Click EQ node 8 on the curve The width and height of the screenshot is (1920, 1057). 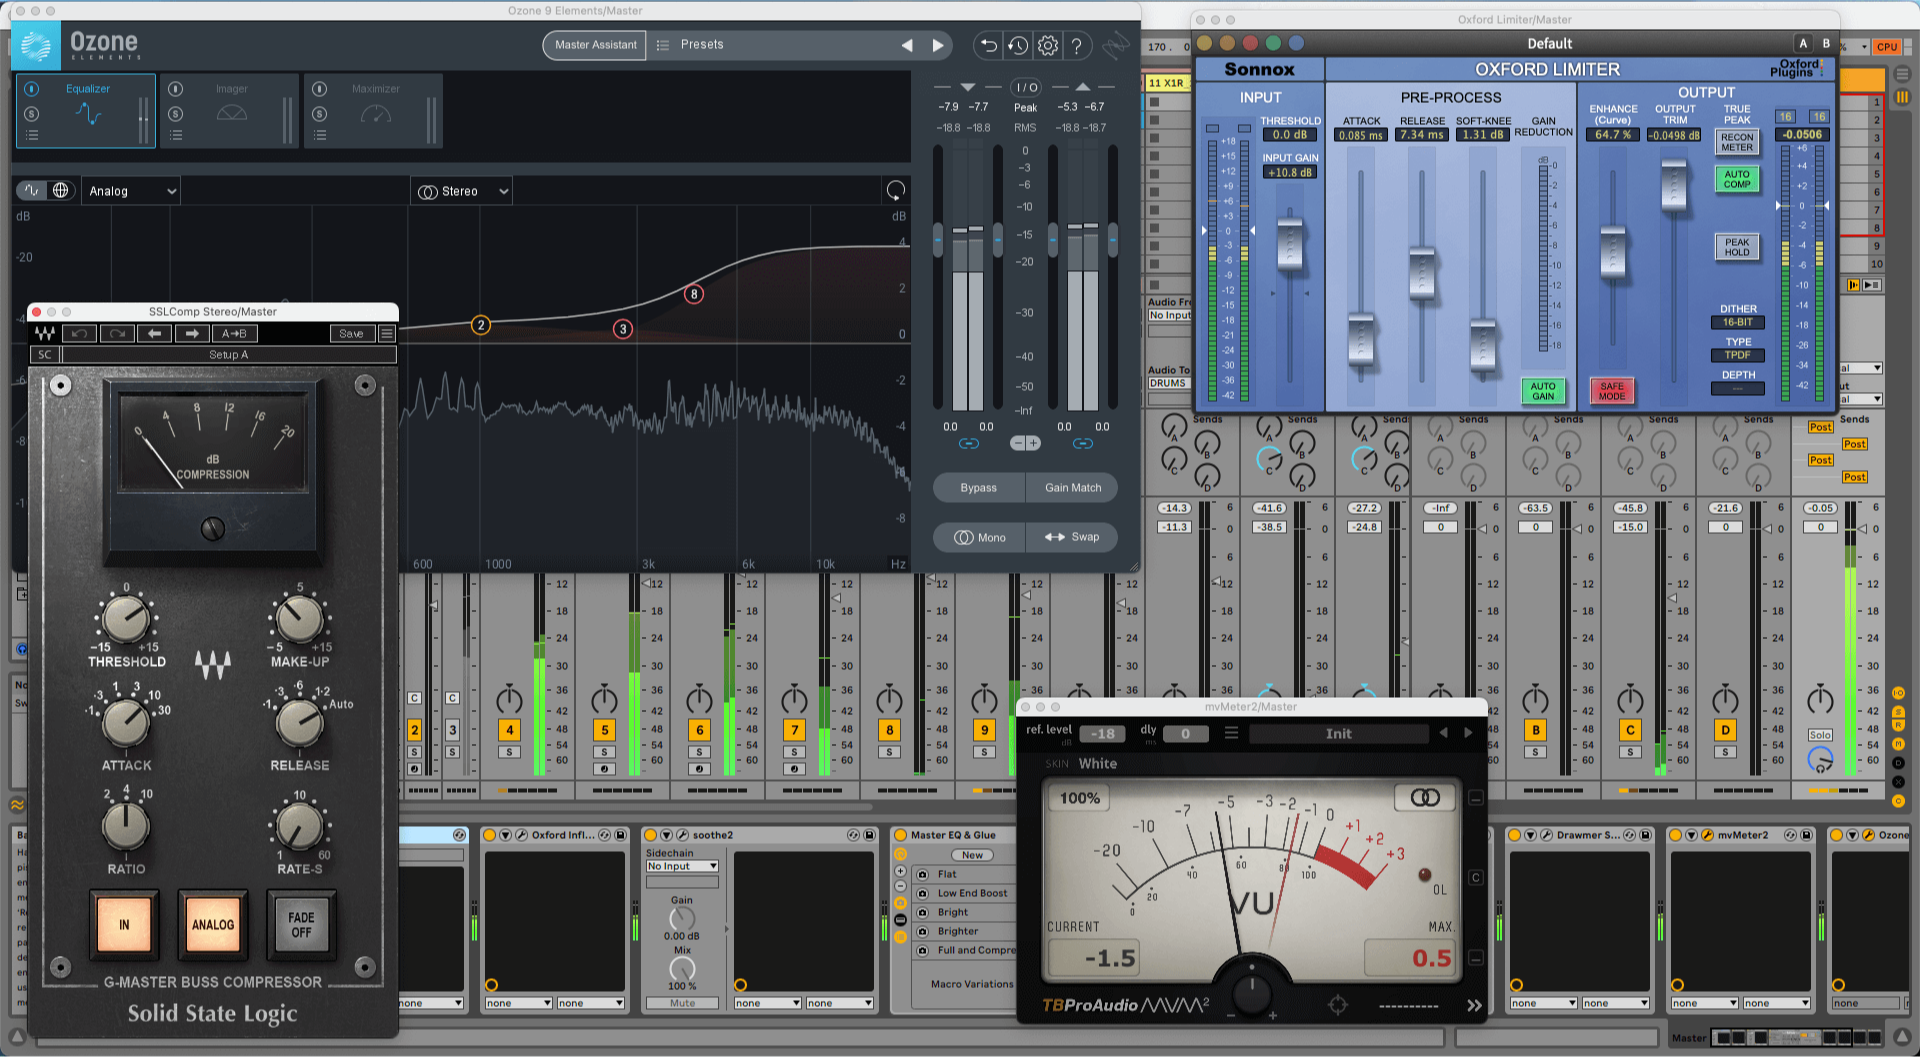pyautogui.click(x=694, y=294)
